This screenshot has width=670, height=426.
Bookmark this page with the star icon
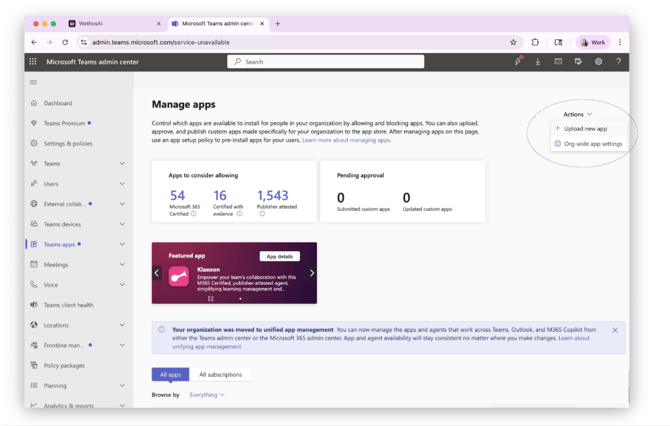tap(513, 42)
